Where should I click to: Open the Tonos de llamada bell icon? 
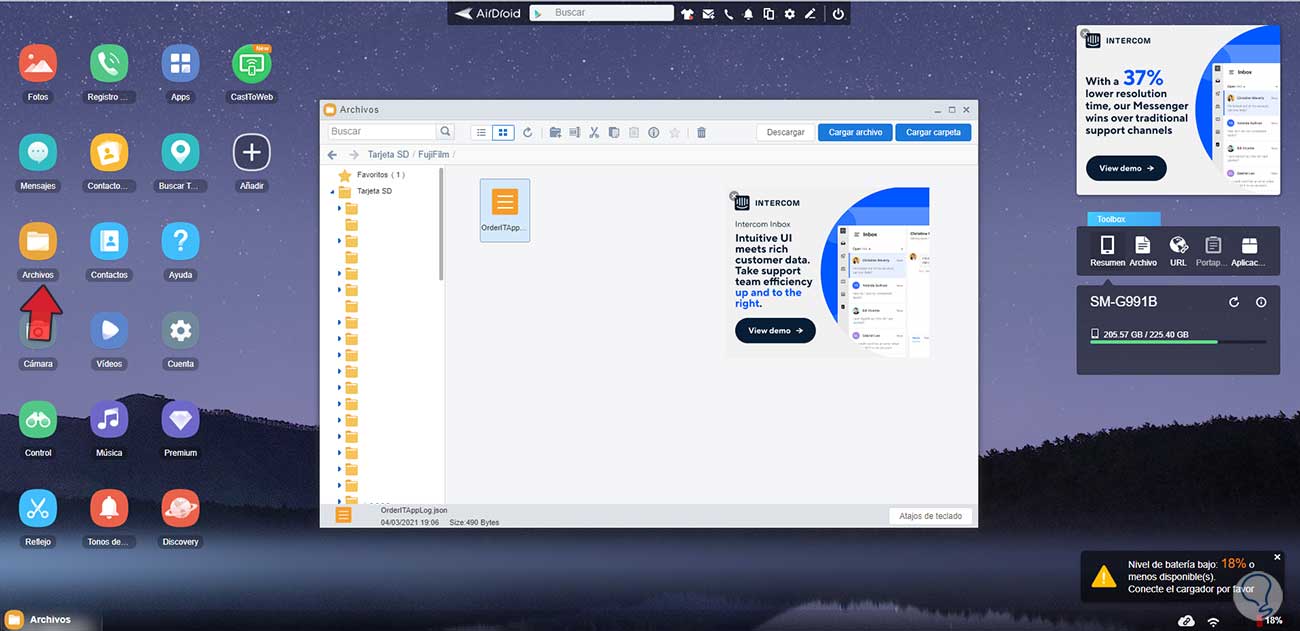coord(109,508)
